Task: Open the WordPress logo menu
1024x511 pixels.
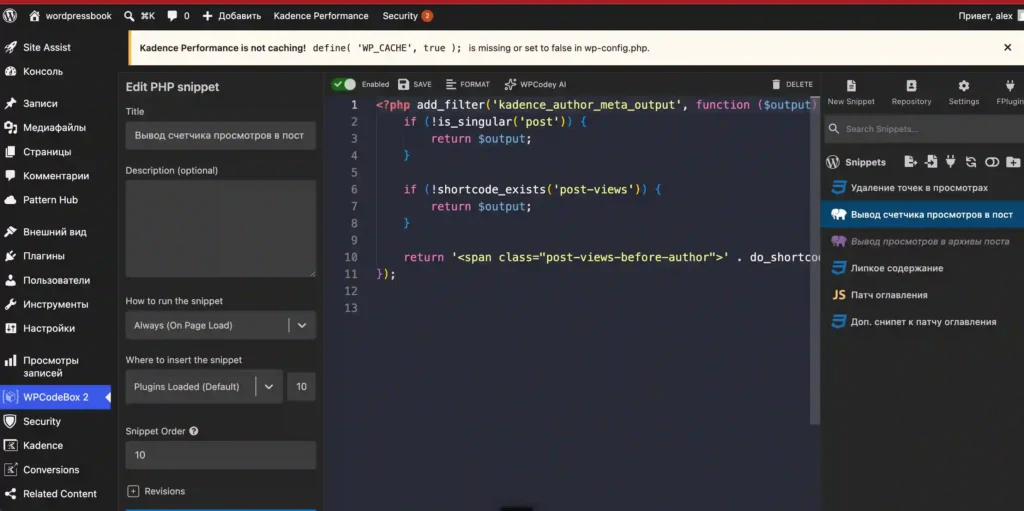Action: pyautogui.click(x=10, y=16)
